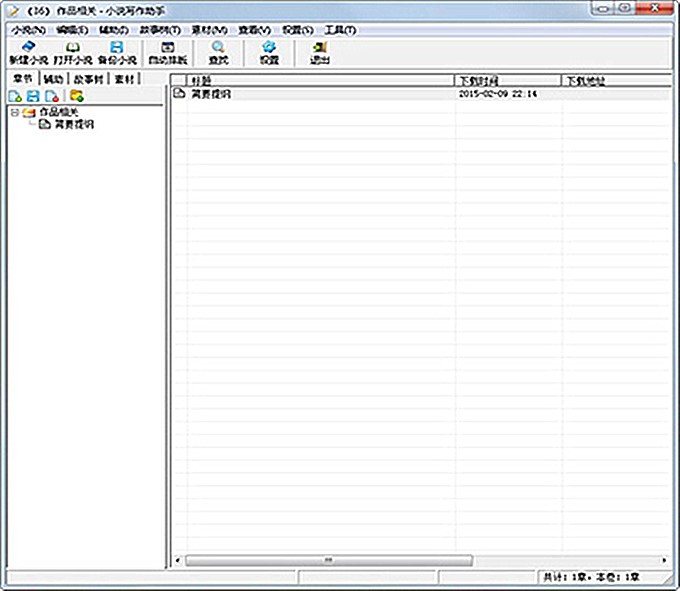Viewport: 680px width, 591px height.
Task: Sort by the 下载时间 column header
Action: [507, 80]
